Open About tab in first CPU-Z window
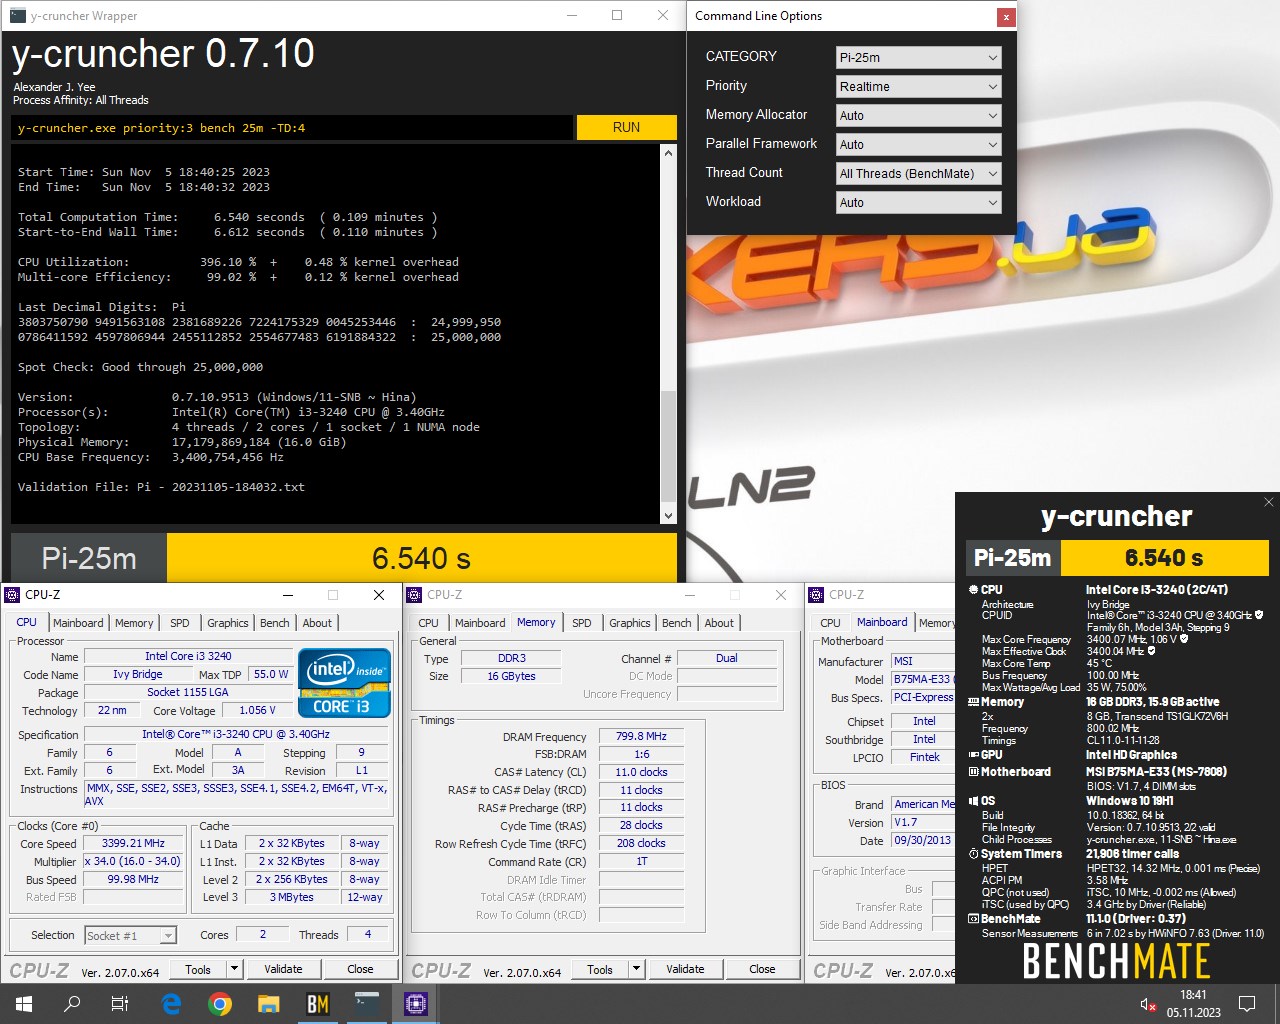Image resolution: width=1280 pixels, height=1024 pixels. [x=317, y=623]
